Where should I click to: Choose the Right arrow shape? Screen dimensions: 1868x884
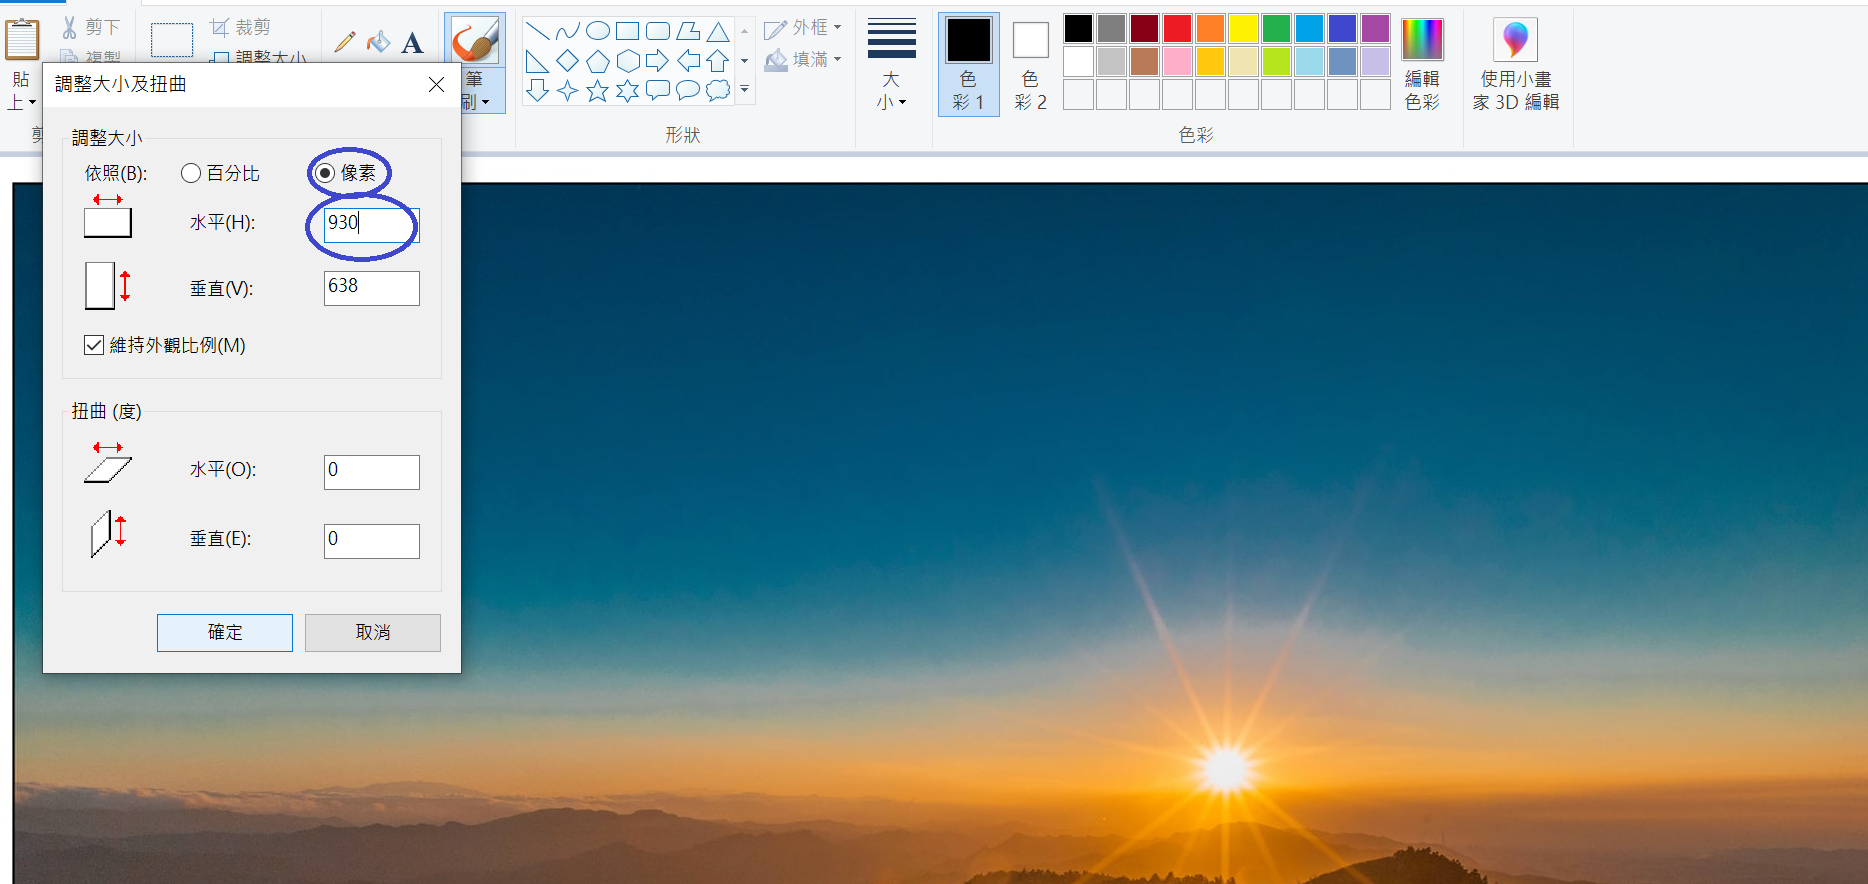(x=657, y=61)
